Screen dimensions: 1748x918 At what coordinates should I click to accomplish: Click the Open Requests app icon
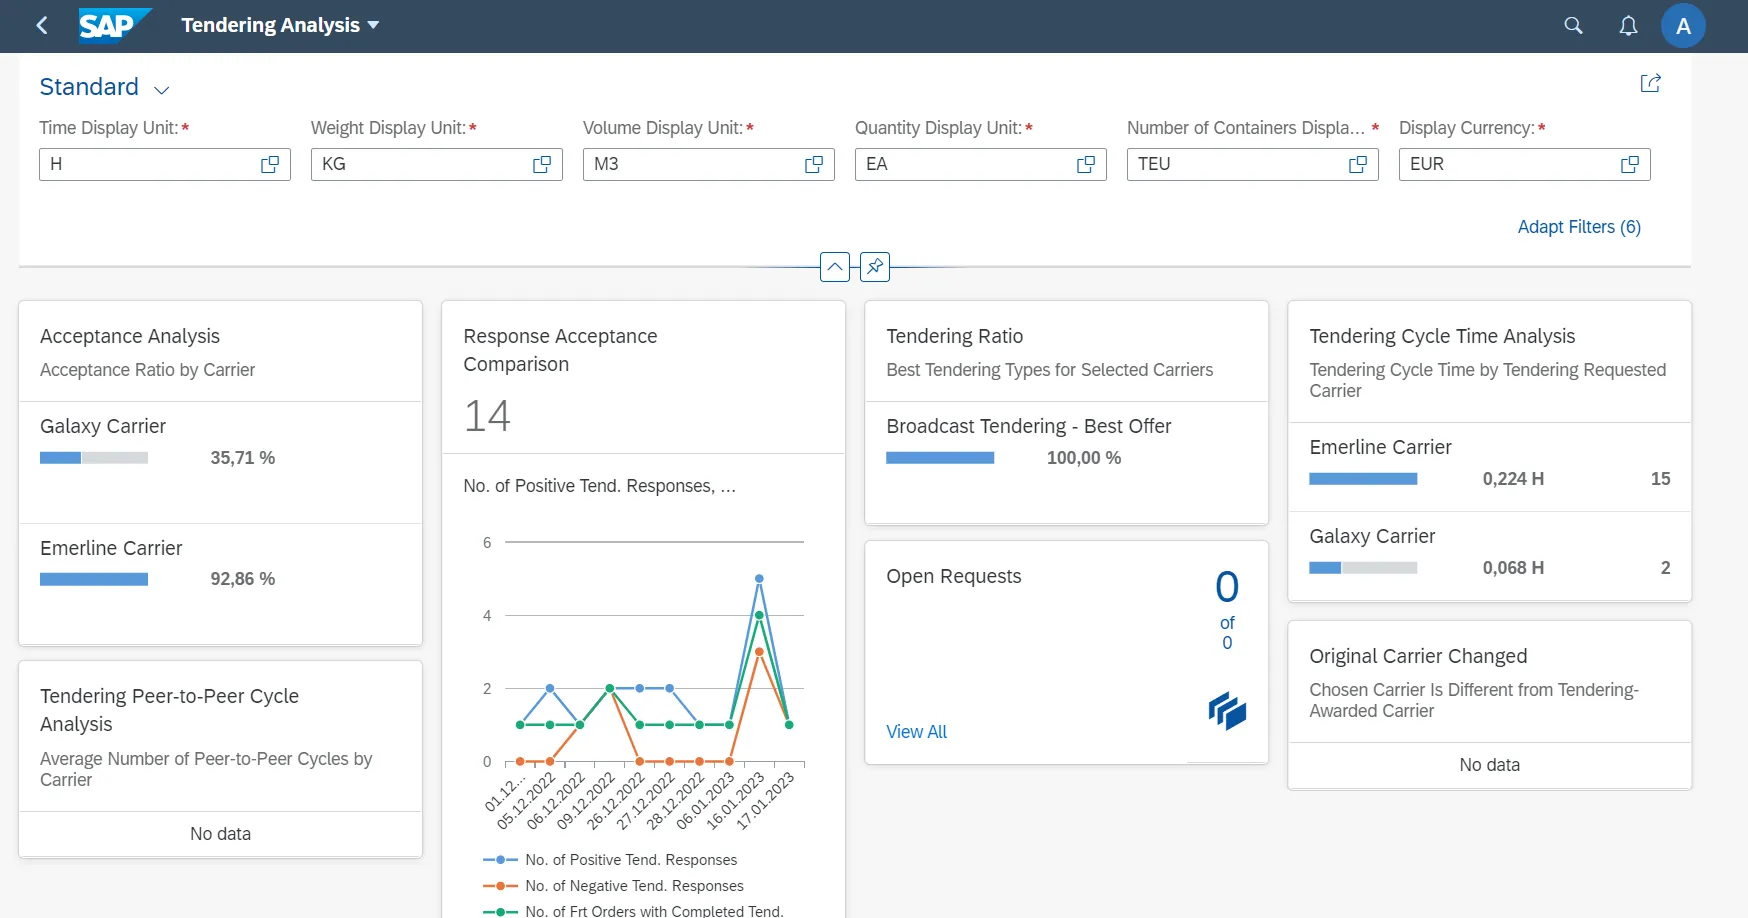[1227, 711]
